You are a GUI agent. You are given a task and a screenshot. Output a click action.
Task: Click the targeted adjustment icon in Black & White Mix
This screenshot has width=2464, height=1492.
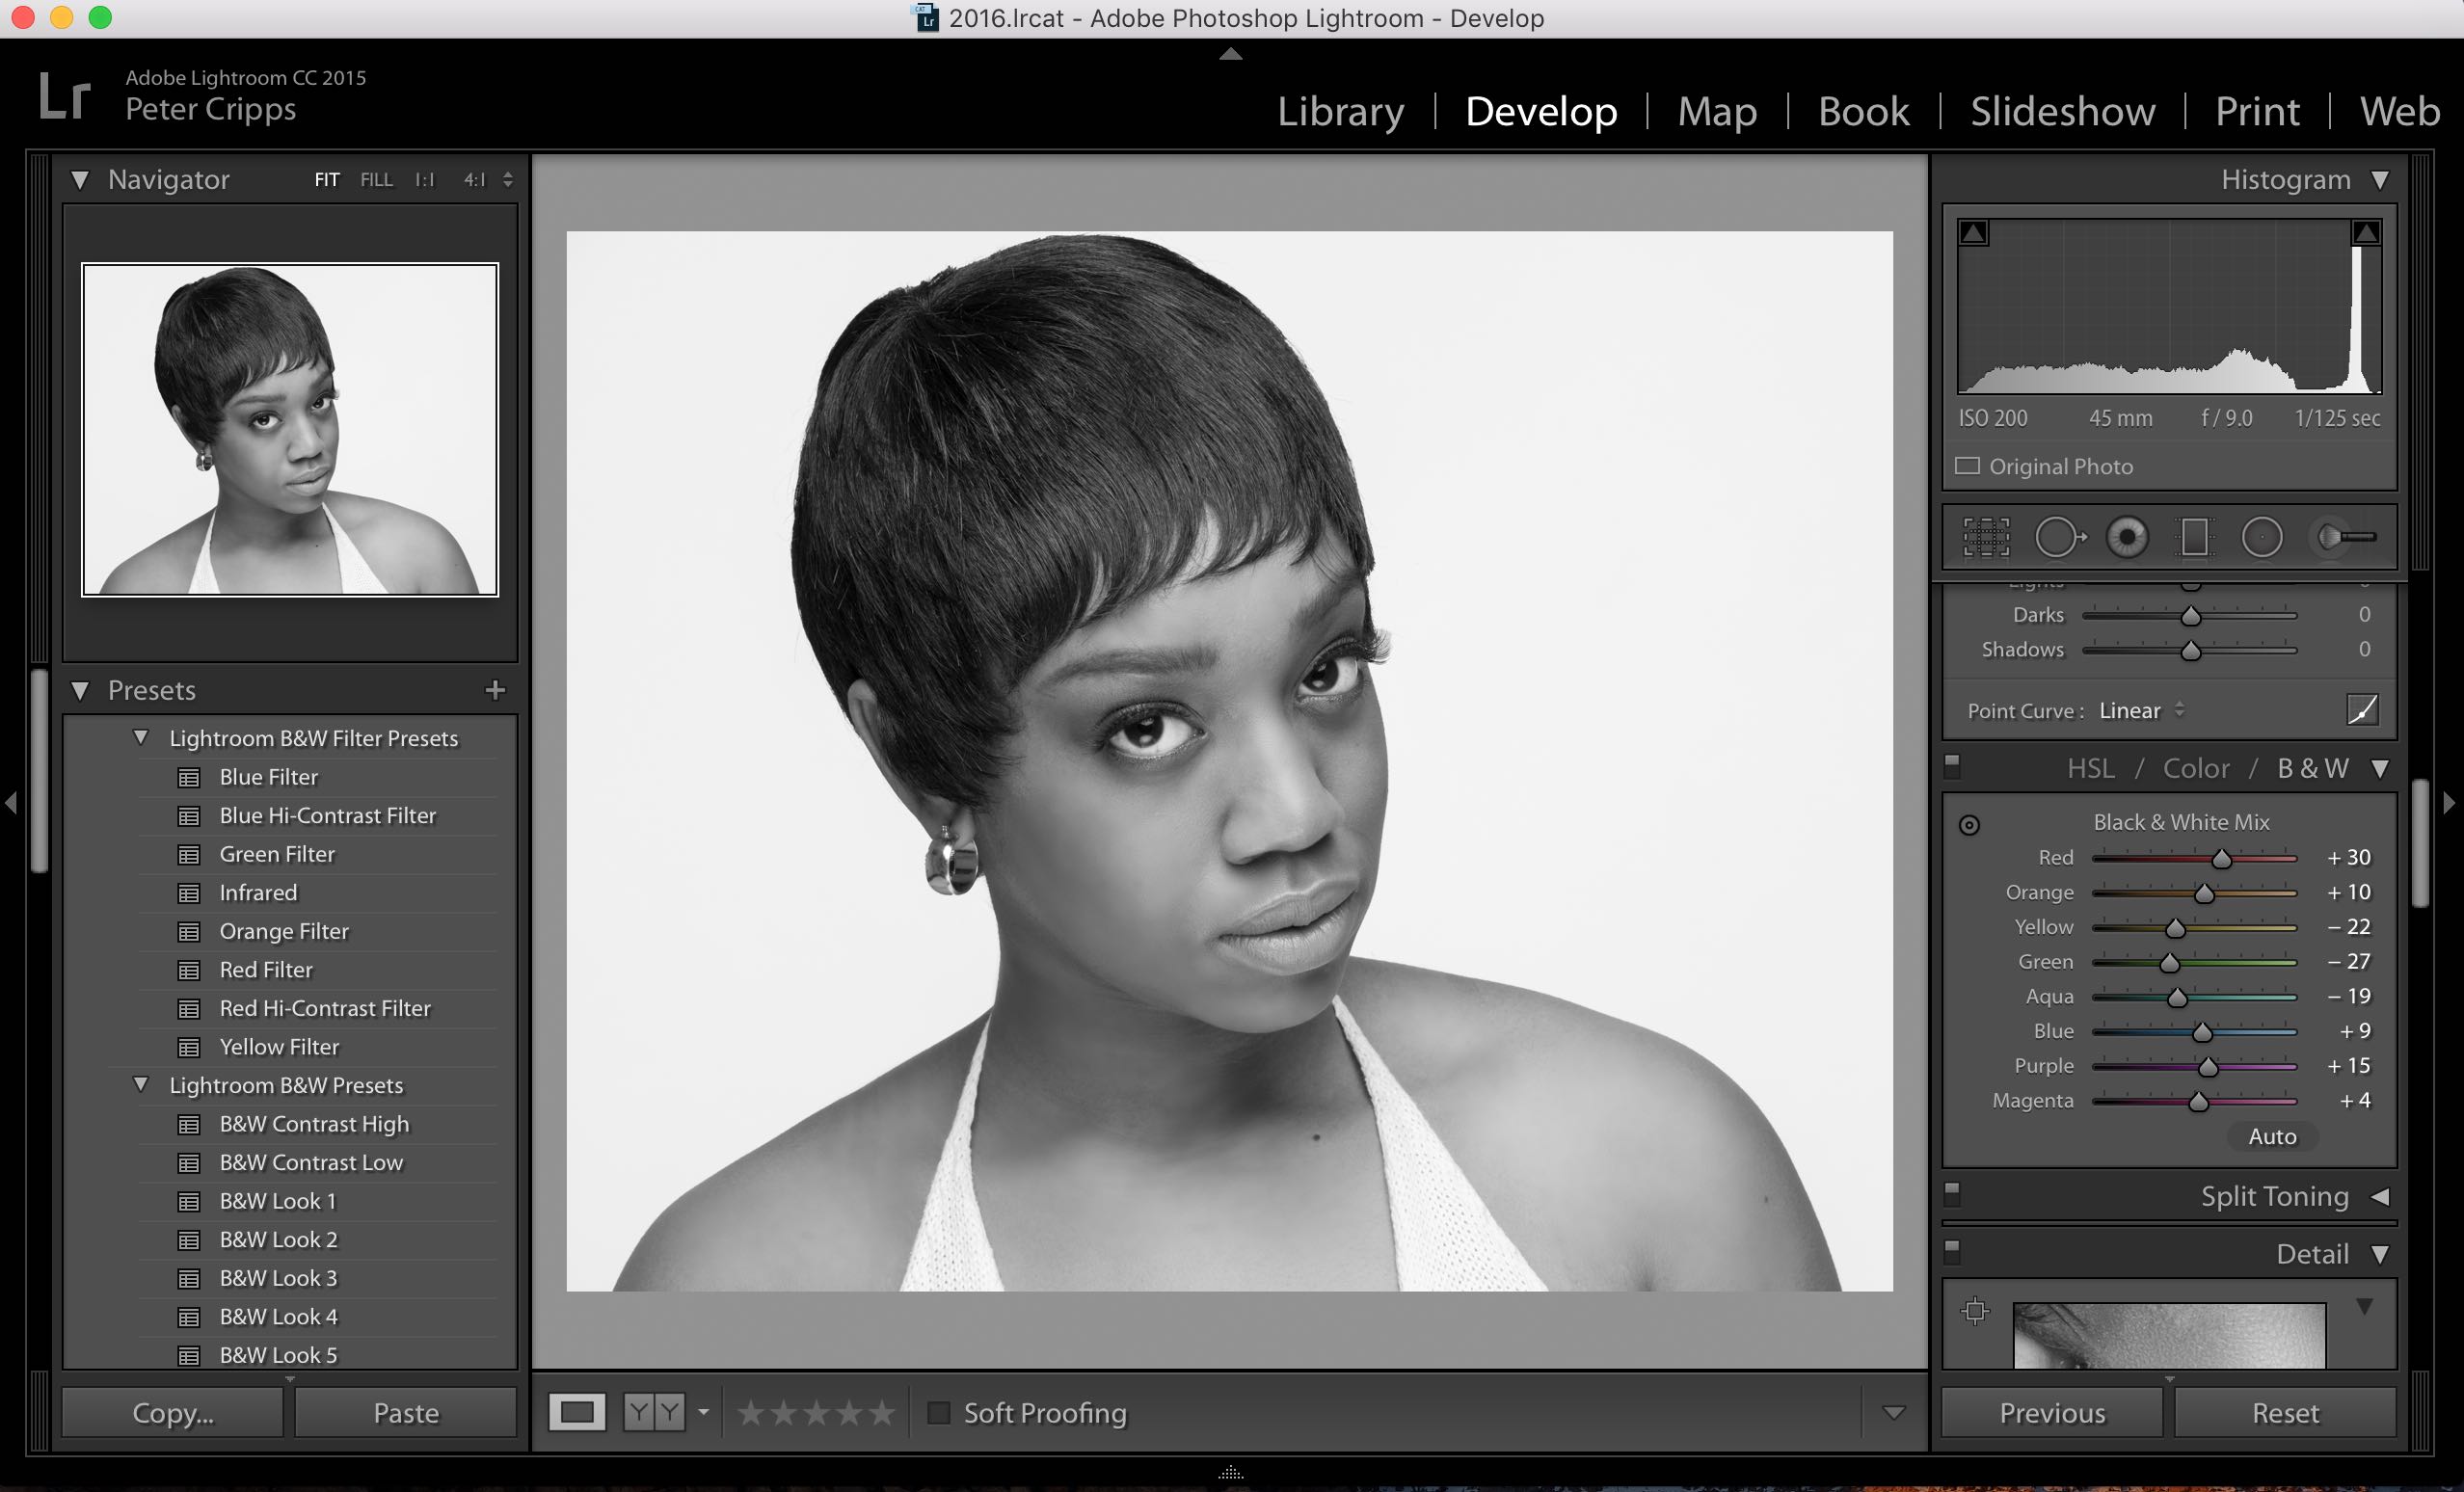[1970, 826]
